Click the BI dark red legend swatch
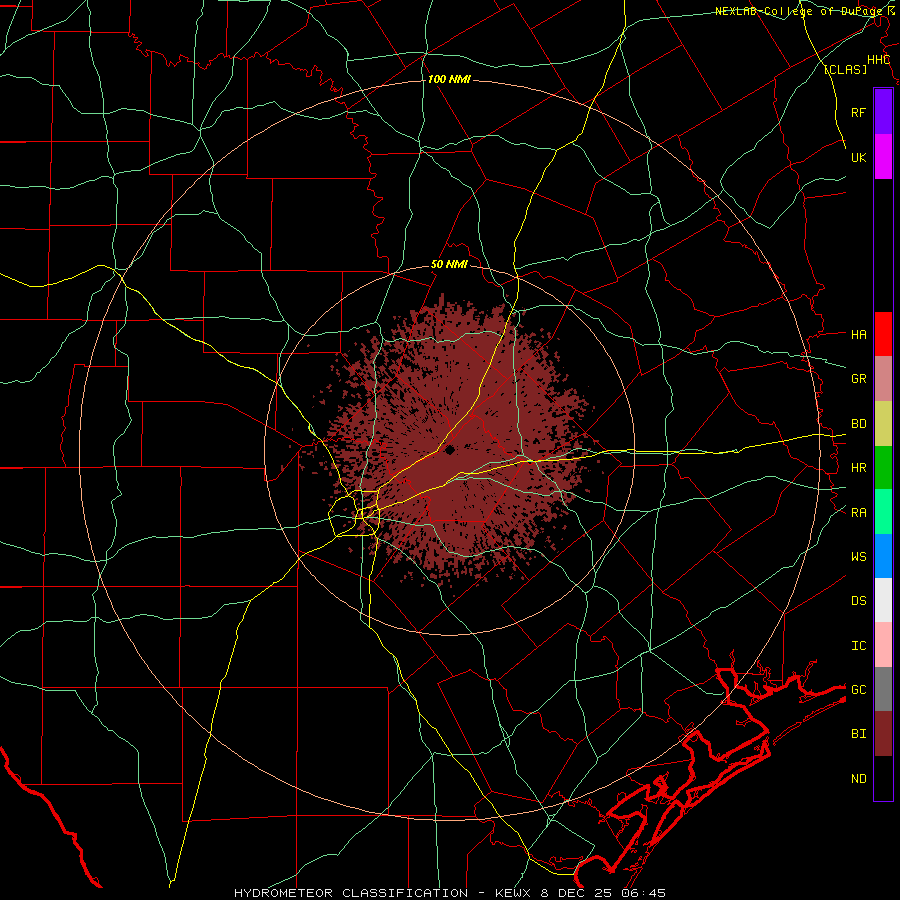 [883, 734]
